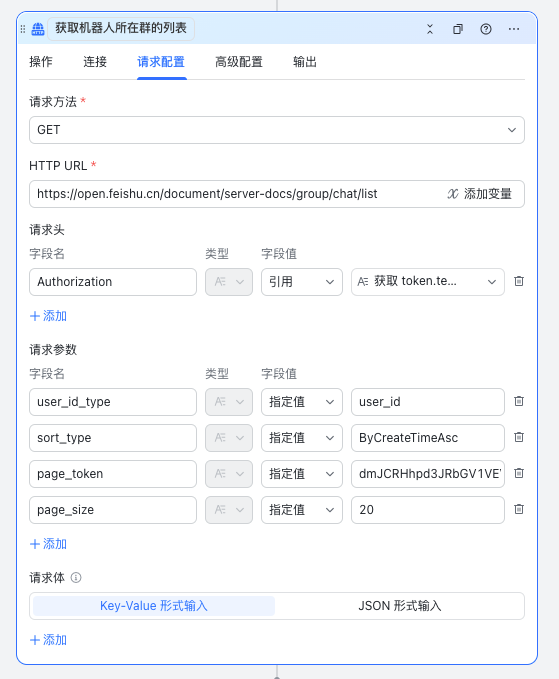Open the help question-mark icon
This screenshot has height=679, width=559.
(x=486, y=29)
